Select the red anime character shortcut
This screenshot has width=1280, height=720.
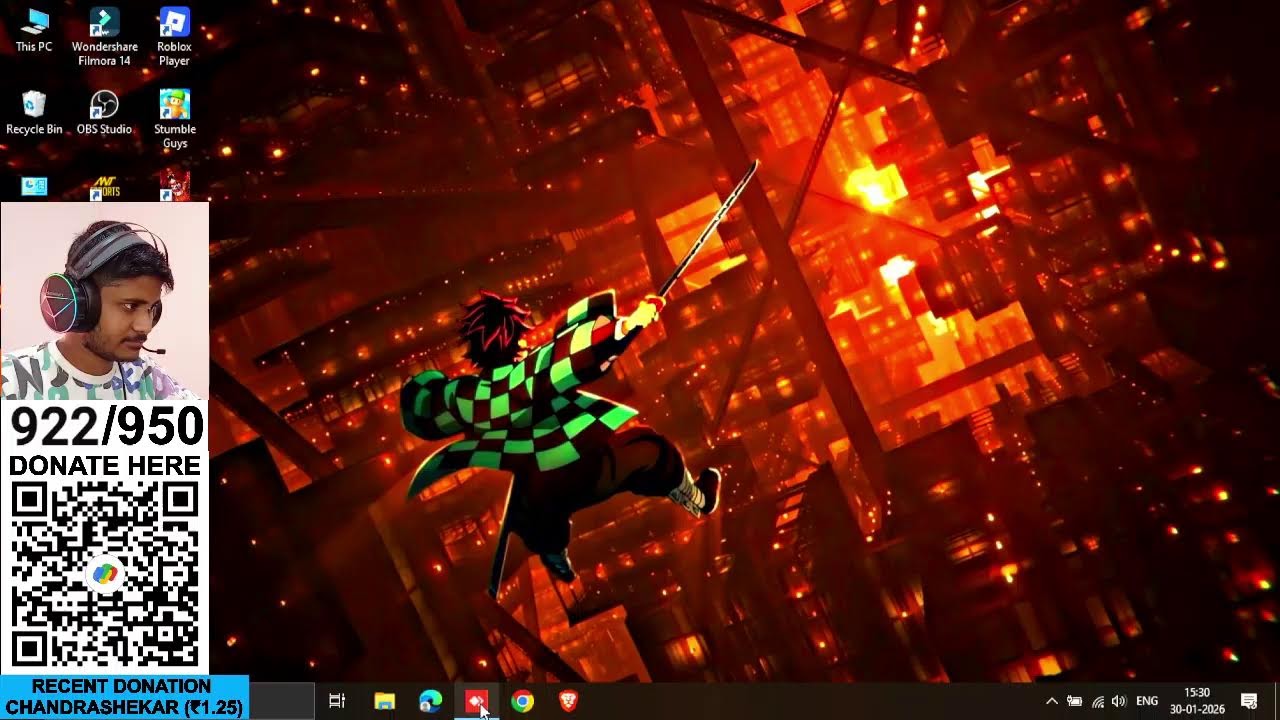(x=174, y=186)
